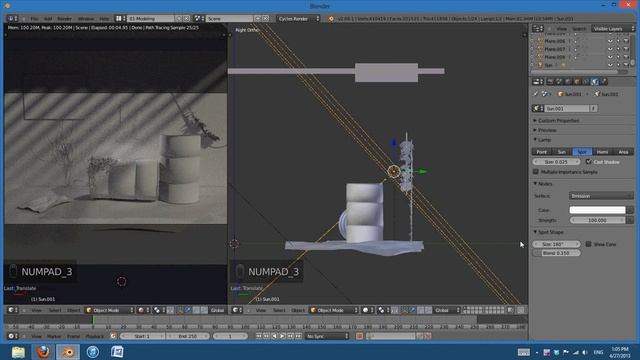
Task: Set lamp type to Spot
Action: coord(582,152)
